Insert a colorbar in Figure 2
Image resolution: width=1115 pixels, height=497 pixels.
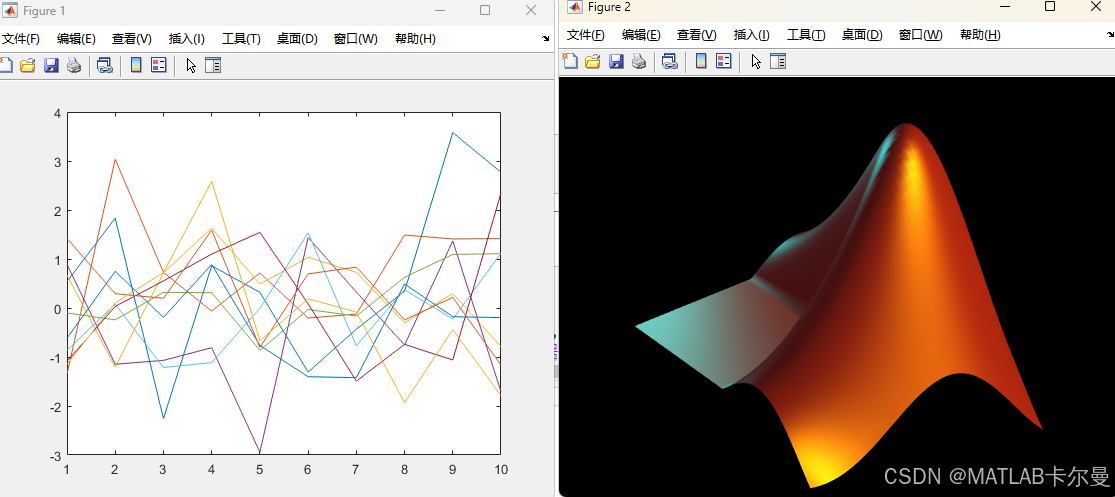(701, 61)
